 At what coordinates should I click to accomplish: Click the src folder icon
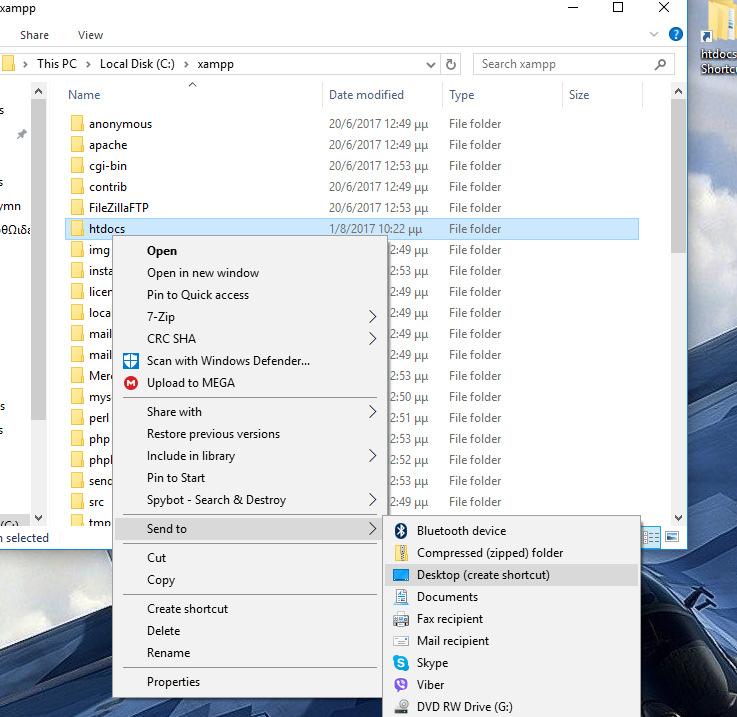click(77, 501)
